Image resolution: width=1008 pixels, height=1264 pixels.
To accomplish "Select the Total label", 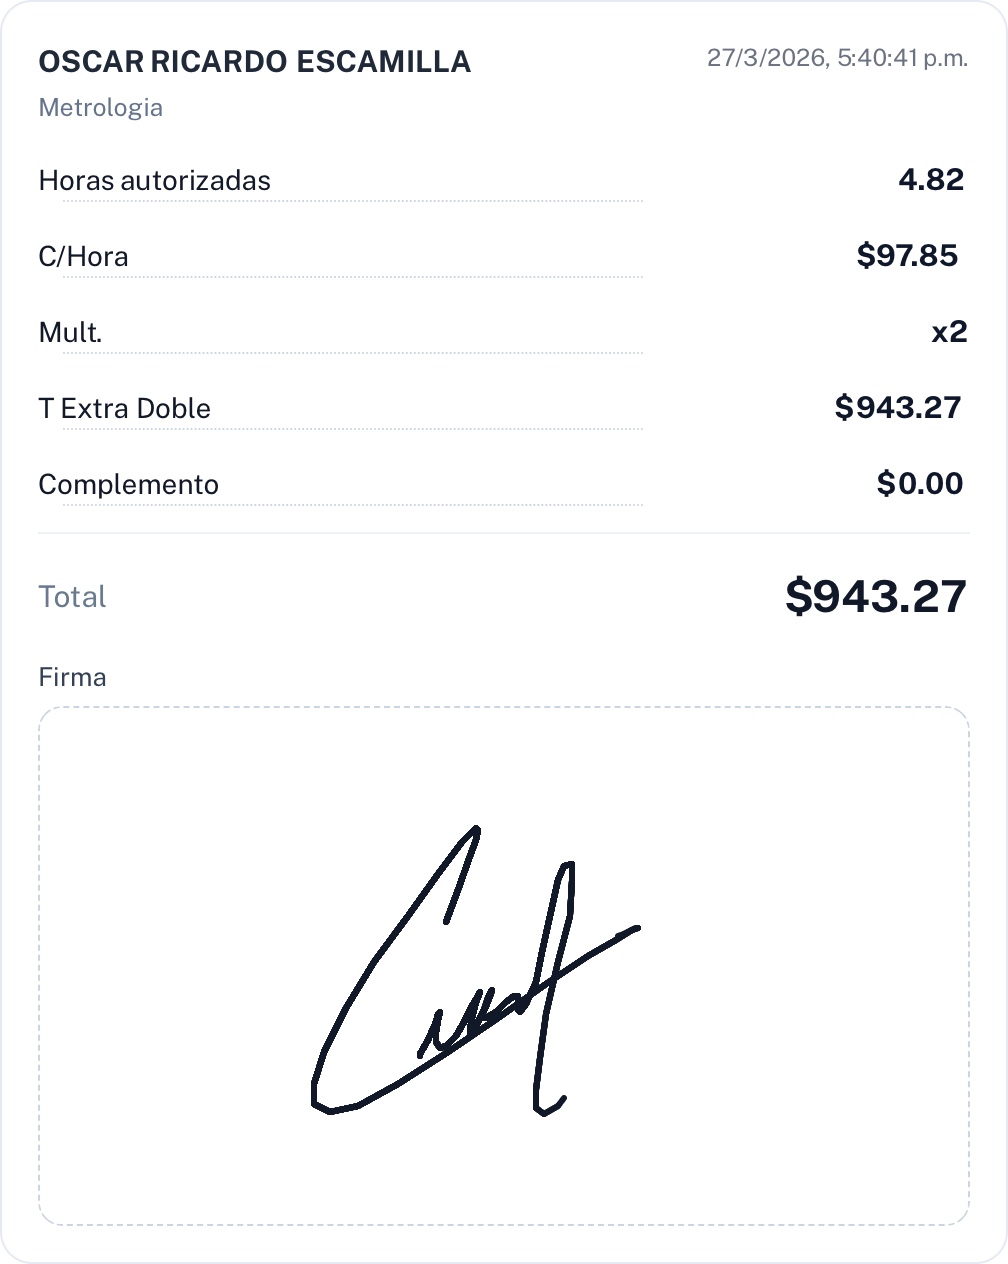I will 72,597.
